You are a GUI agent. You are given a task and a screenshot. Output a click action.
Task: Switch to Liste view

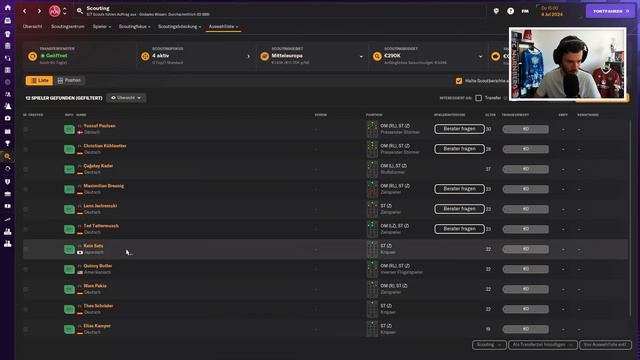coord(39,81)
